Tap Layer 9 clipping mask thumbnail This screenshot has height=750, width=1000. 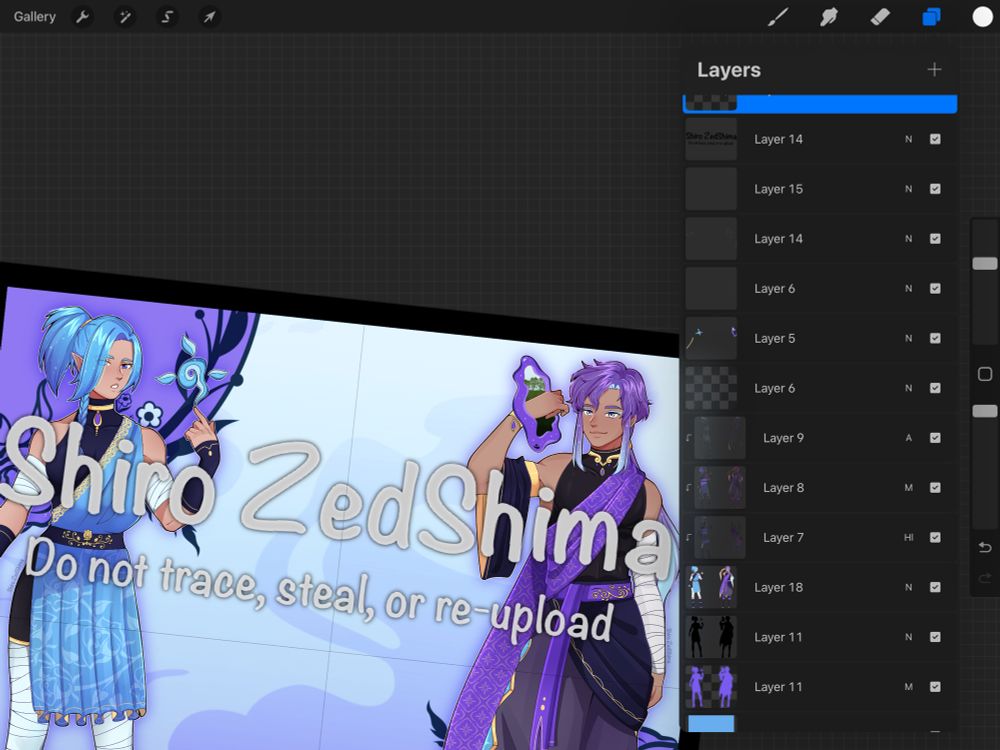[x=719, y=438]
